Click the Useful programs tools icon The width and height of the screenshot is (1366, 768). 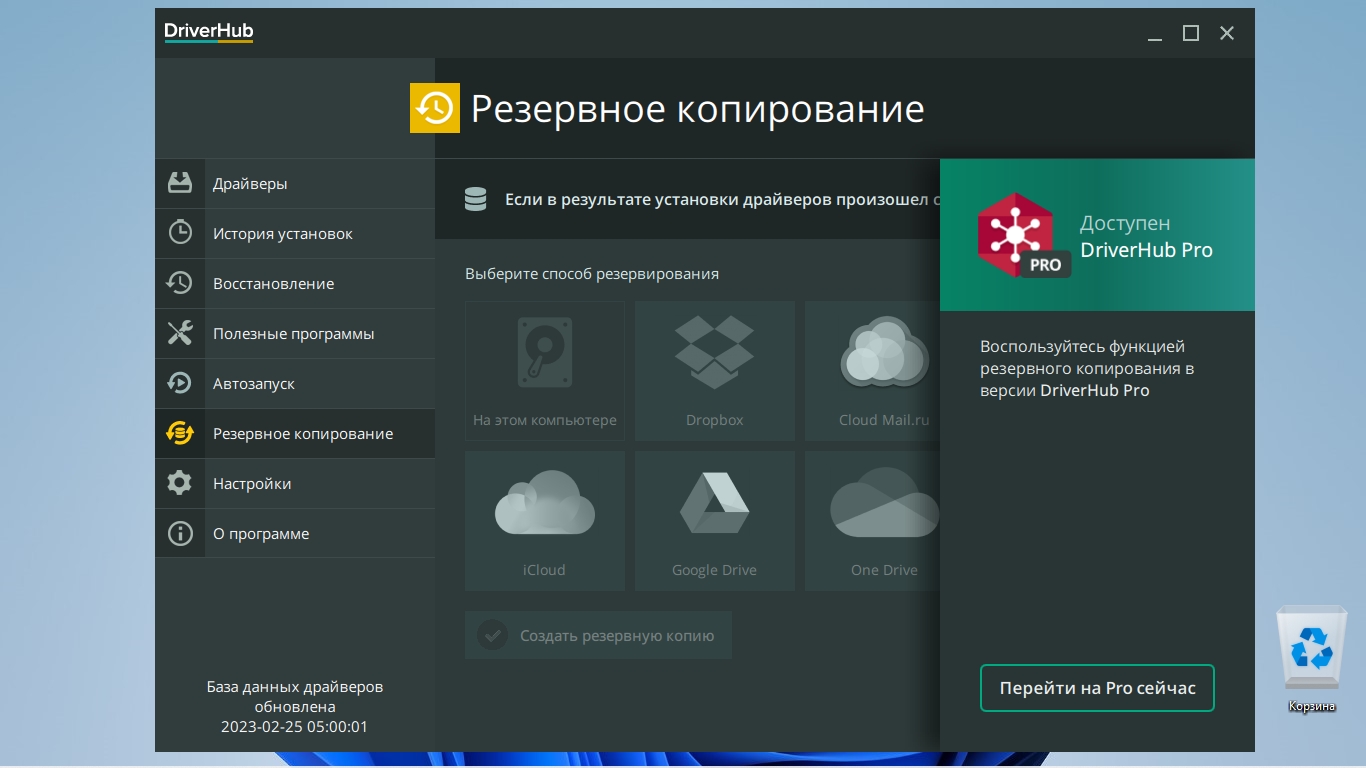(180, 333)
